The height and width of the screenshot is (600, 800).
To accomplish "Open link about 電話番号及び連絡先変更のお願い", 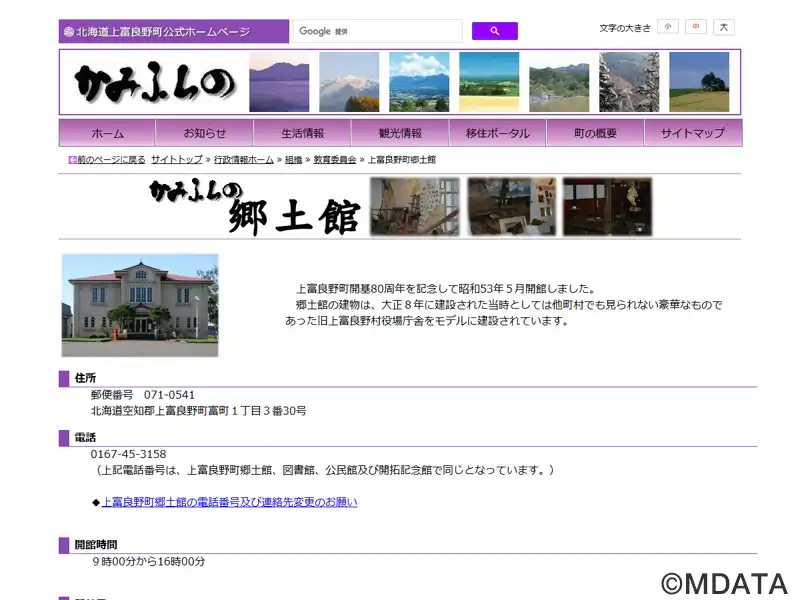I will (x=230, y=502).
